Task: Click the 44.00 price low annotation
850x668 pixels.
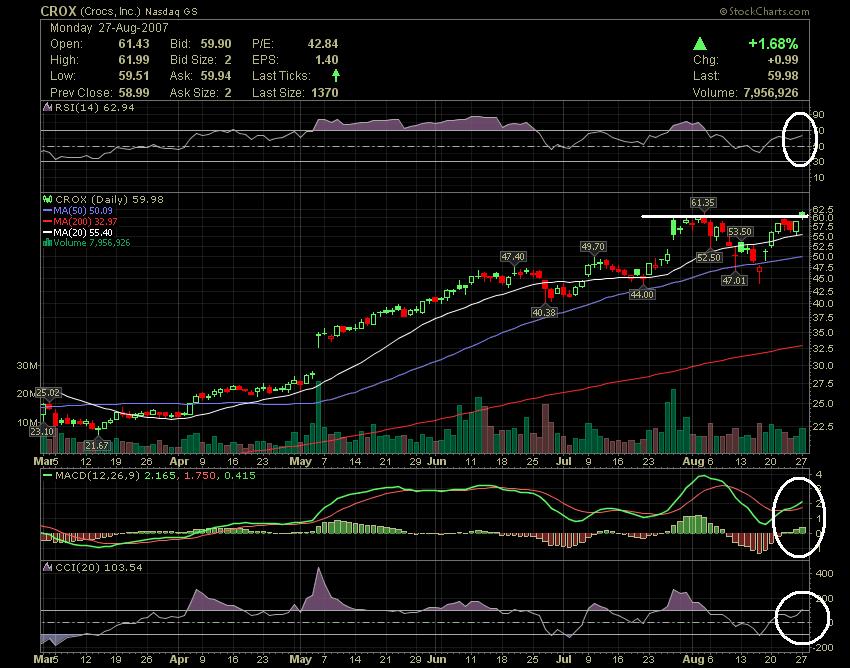Action: click(642, 294)
